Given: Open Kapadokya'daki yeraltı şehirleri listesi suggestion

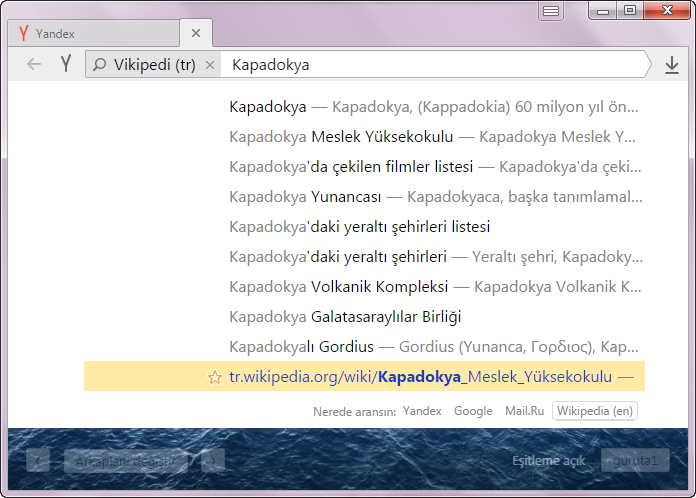Looking at the screenshot, I should (364, 227).
